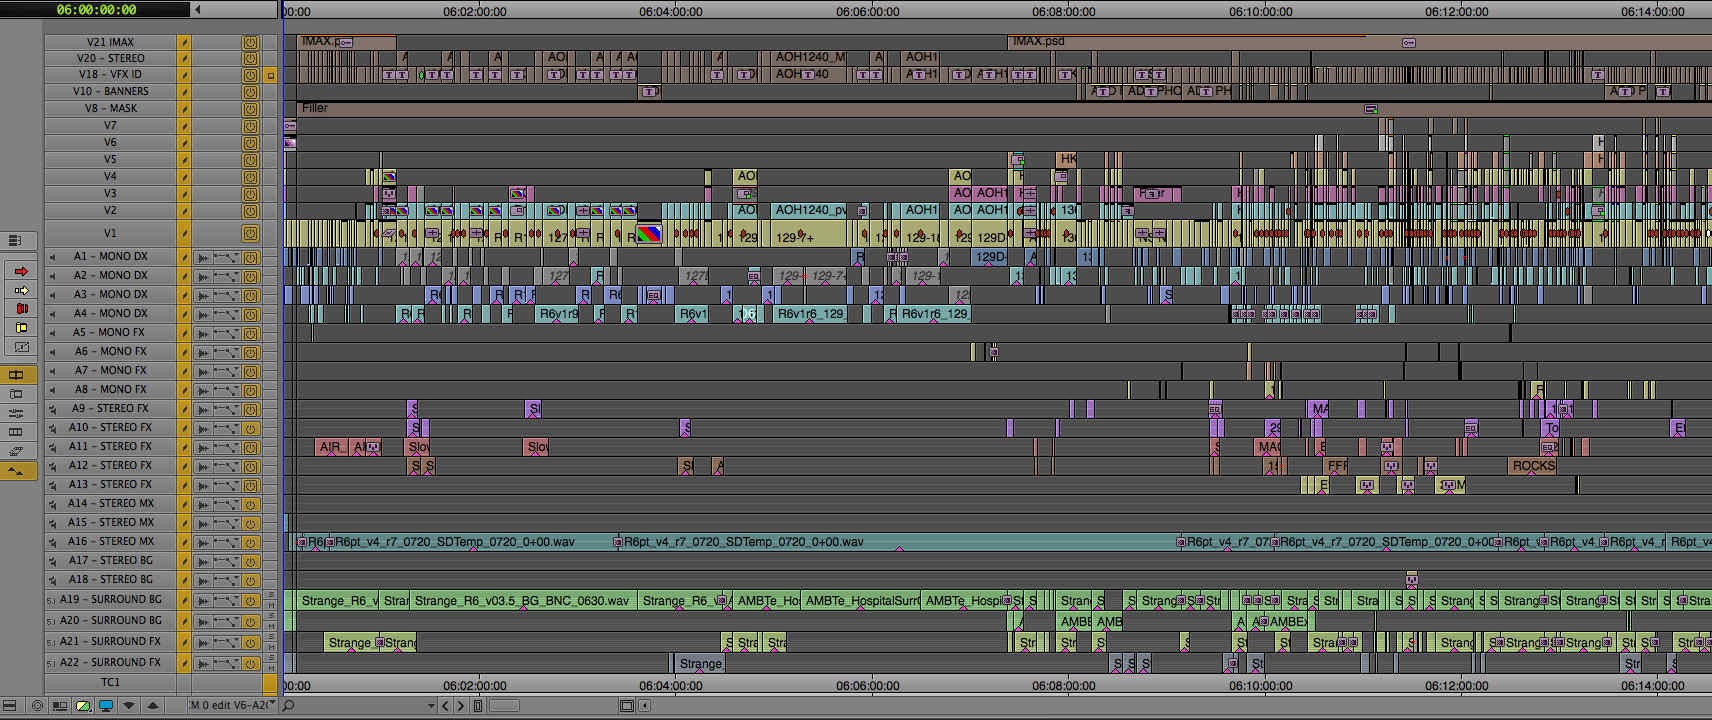Viewport: 1712px width, 720px height.
Task: Toggle the sync lock on track V1
Action: click(184, 233)
